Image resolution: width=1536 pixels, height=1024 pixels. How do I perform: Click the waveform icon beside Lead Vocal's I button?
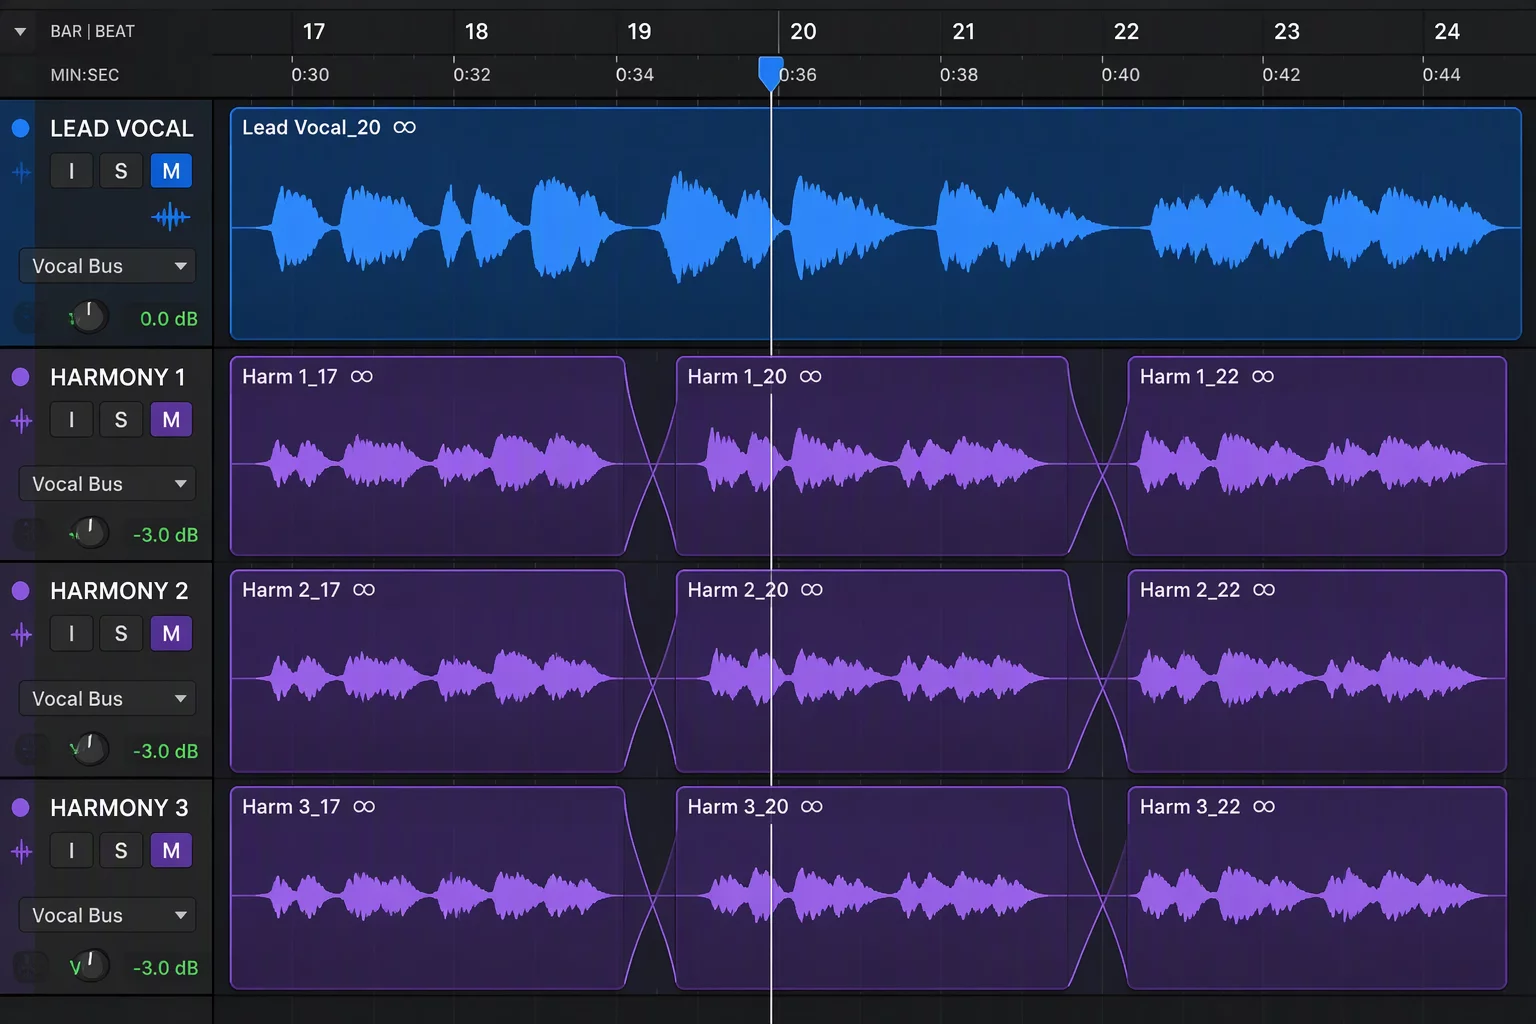[21, 172]
